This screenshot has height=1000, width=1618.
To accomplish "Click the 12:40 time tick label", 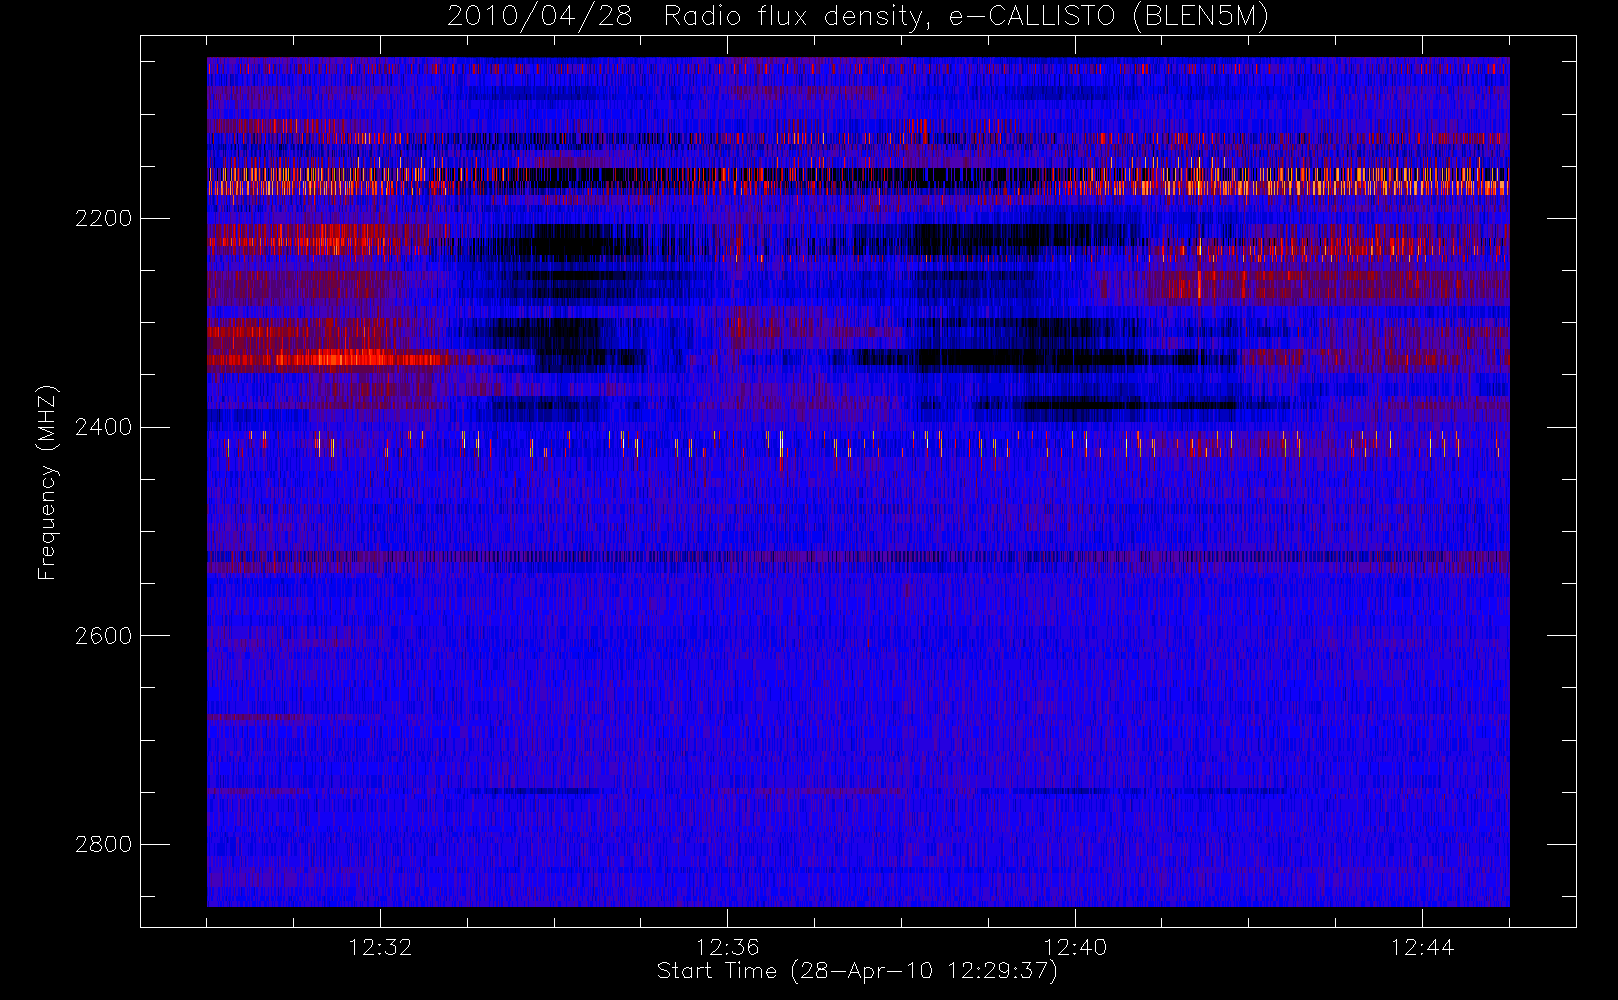I will 1075,947.
